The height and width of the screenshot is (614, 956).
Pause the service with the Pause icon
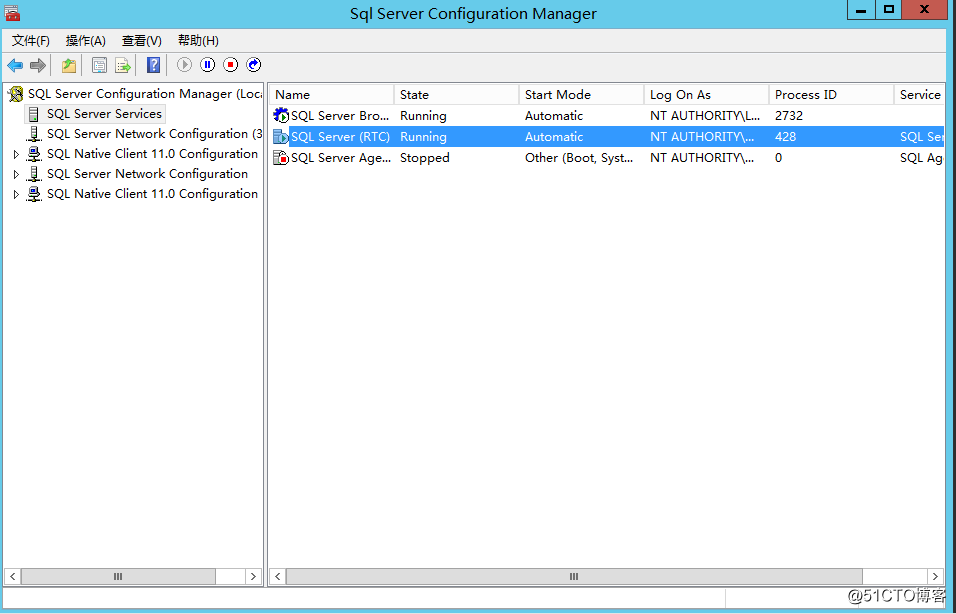point(208,65)
